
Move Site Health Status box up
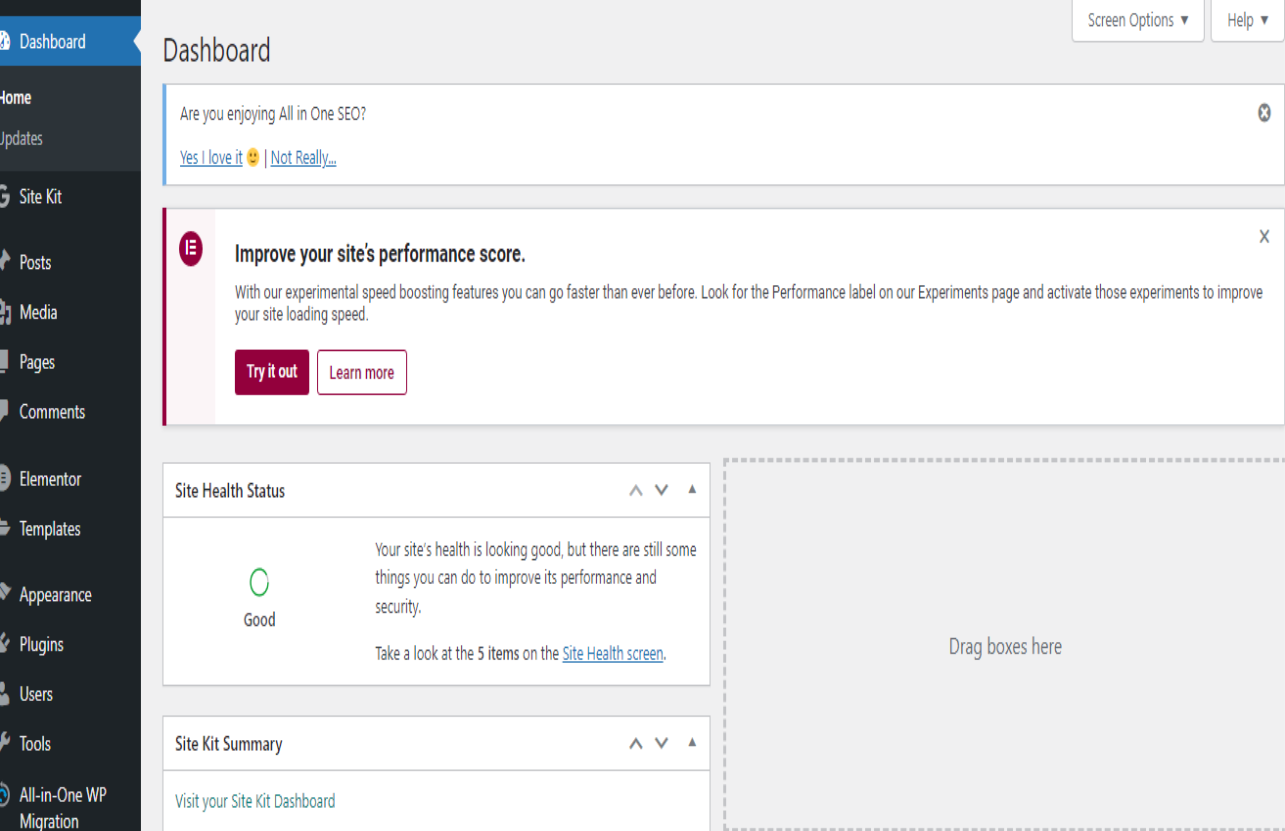click(635, 490)
